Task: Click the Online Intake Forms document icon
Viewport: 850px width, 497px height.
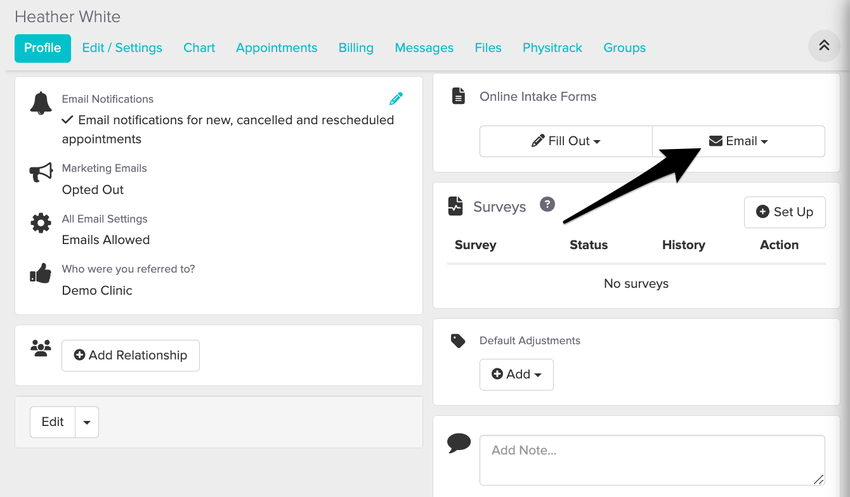Action: [459, 96]
